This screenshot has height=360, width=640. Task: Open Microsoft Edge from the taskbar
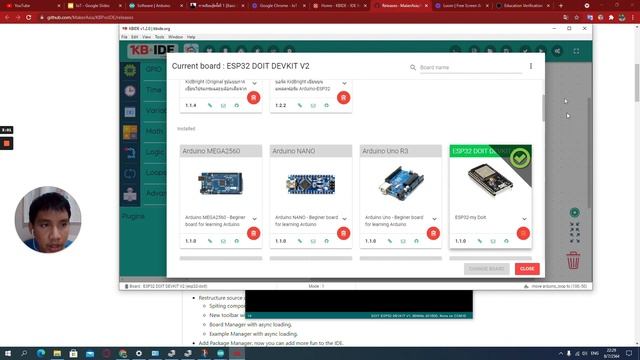coord(41,353)
